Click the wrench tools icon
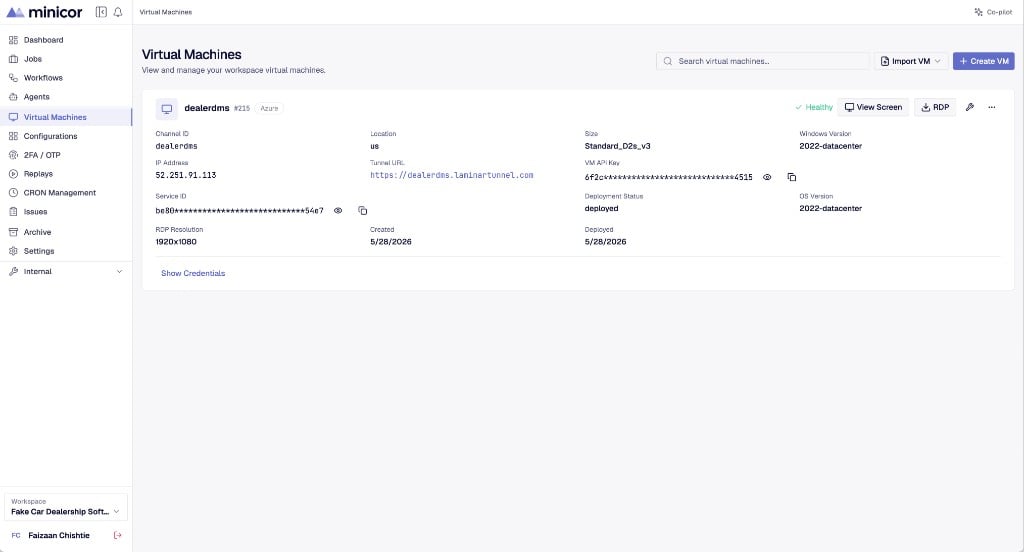Screen dimensions: 1024x552 point(970,107)
